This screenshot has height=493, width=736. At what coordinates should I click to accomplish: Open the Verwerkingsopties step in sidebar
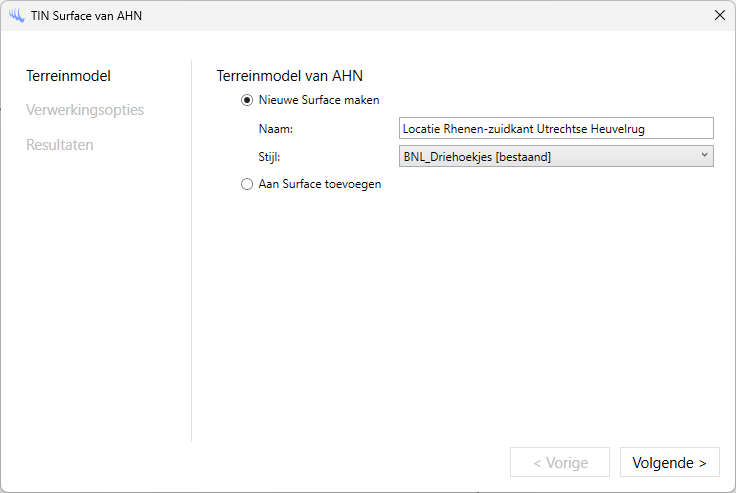click(x=85, y=110)
